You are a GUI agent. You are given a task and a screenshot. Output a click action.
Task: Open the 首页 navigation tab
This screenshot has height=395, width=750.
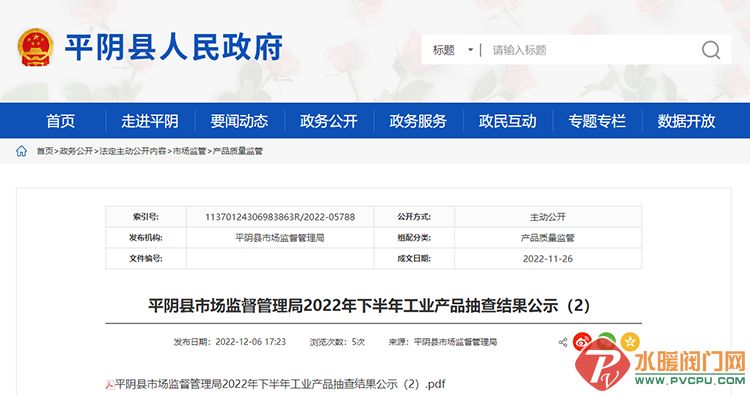click(x=60, y=121)
